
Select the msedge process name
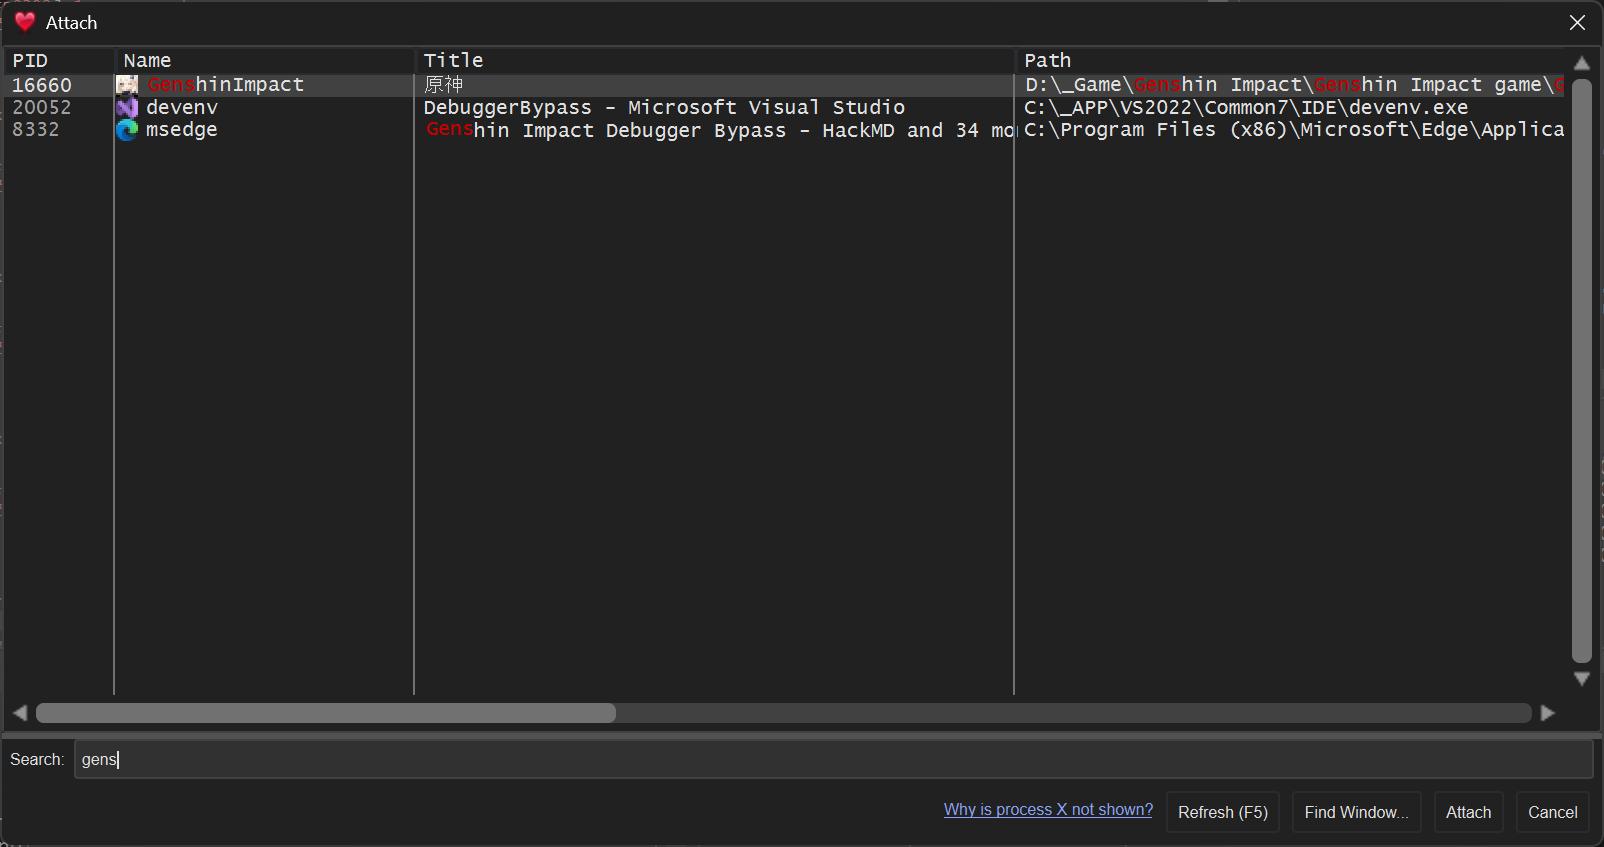(x=182, y=130)
